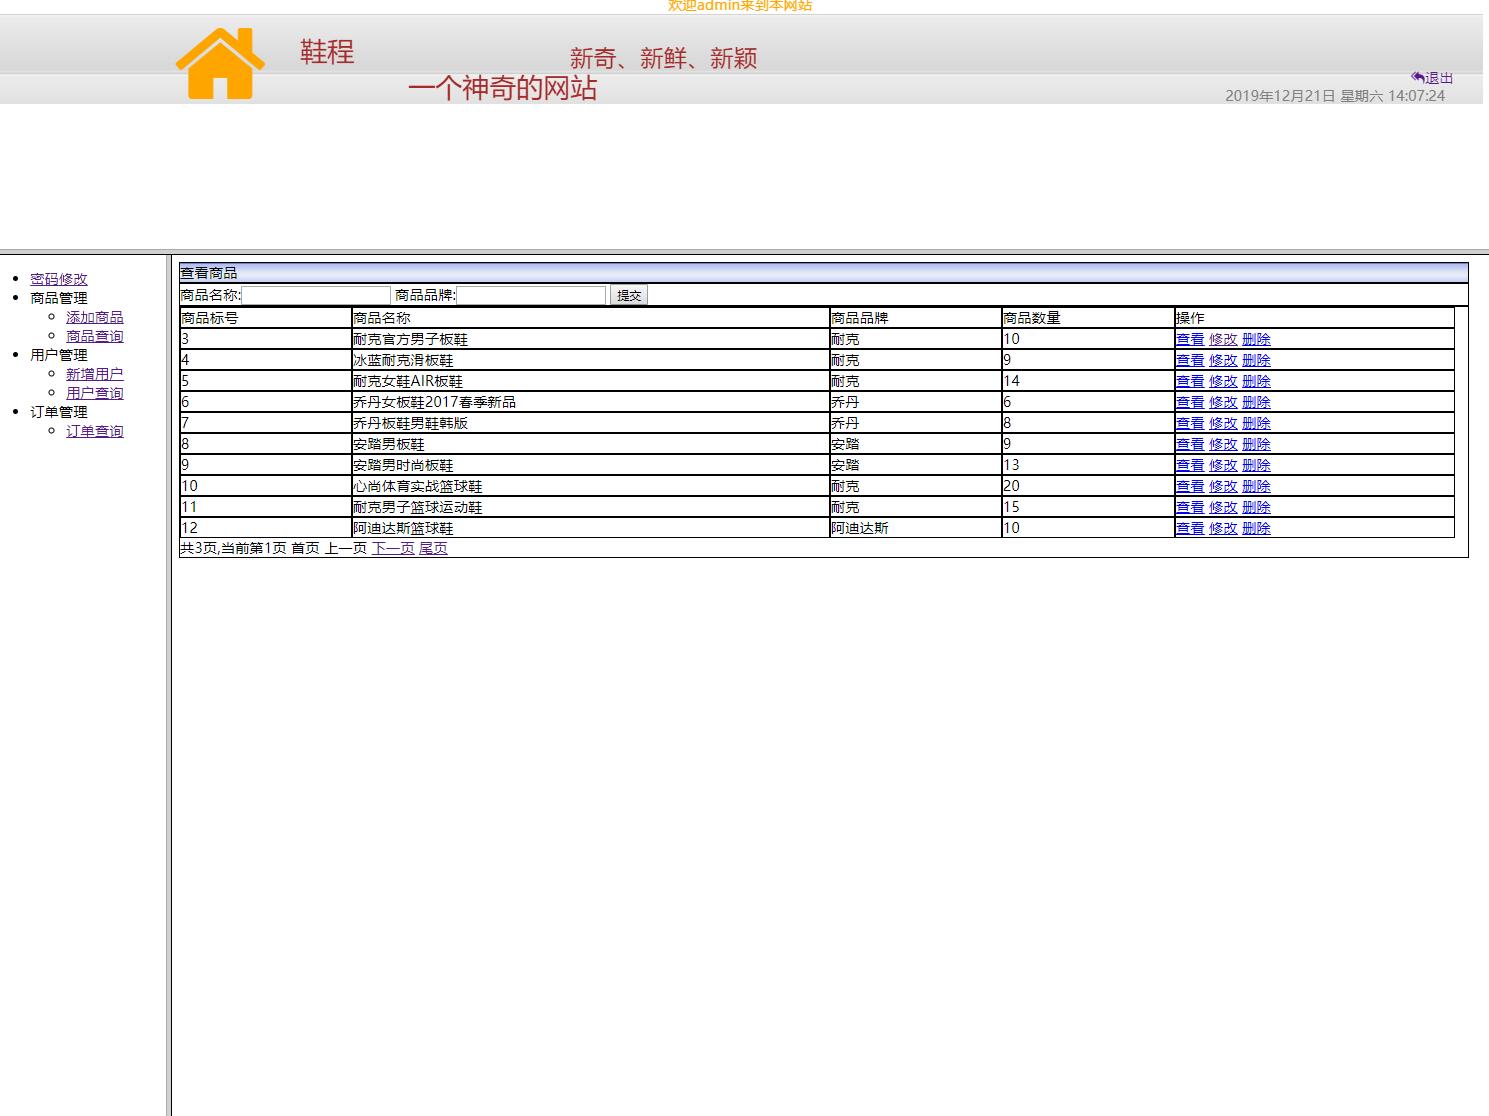The image size is (1489, 1116).
Task: Select the 订单管理 sidebar category
Action: pyautogui.click(x=56, y=411)
